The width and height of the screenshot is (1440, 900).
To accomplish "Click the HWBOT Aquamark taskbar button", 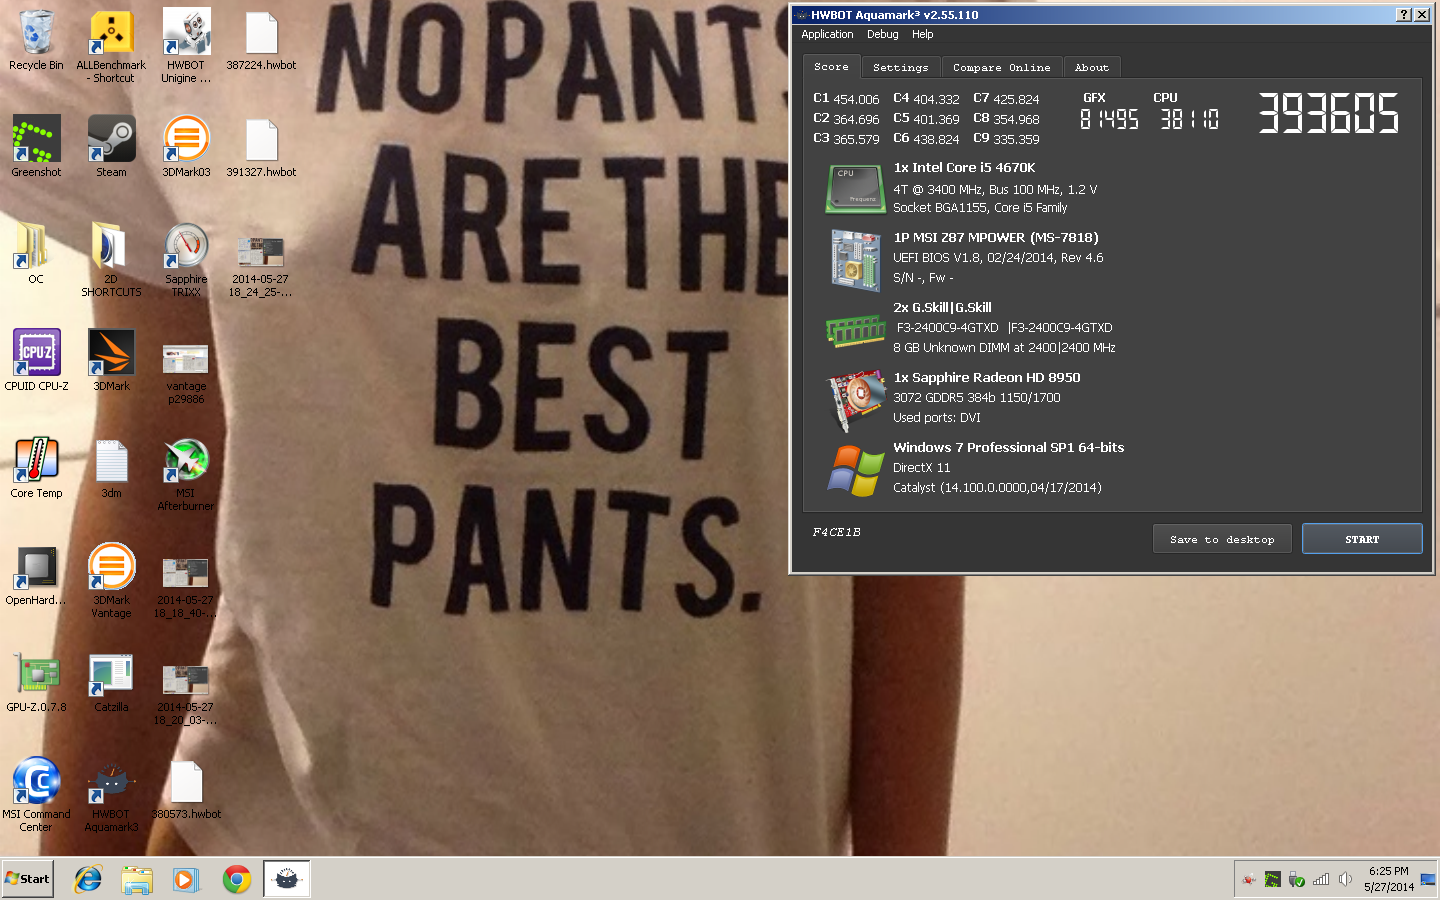I will pos(286,879).
